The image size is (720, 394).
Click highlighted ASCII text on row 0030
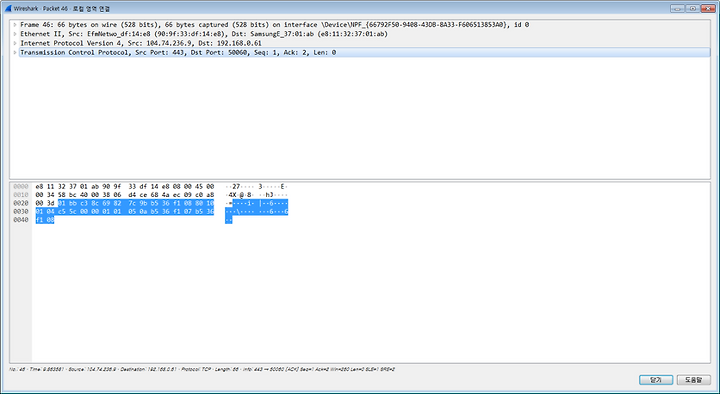click(x=256, y=211)
